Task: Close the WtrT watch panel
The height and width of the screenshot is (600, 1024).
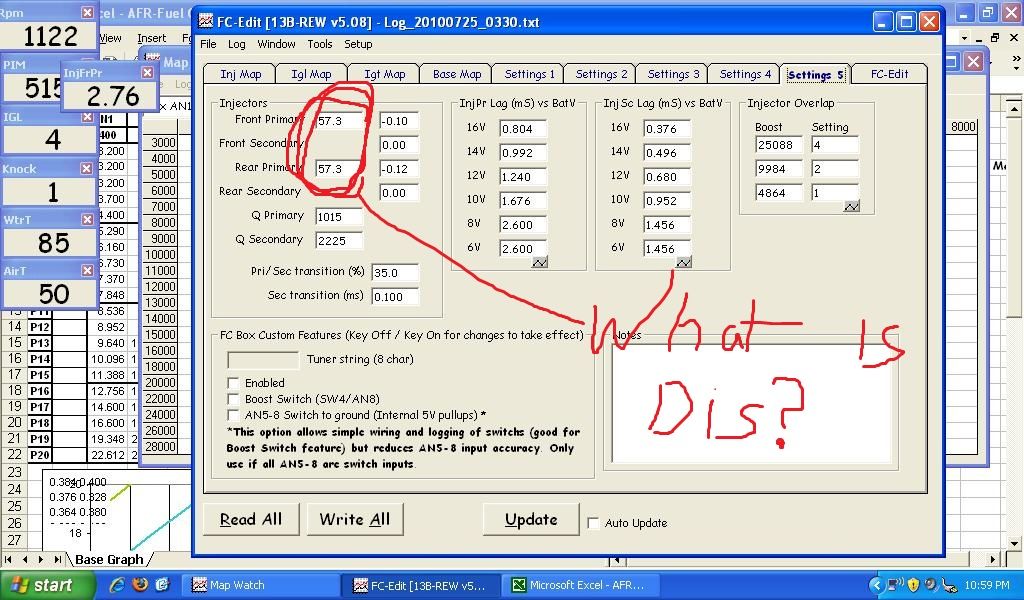Action: [x=88, y=219]
